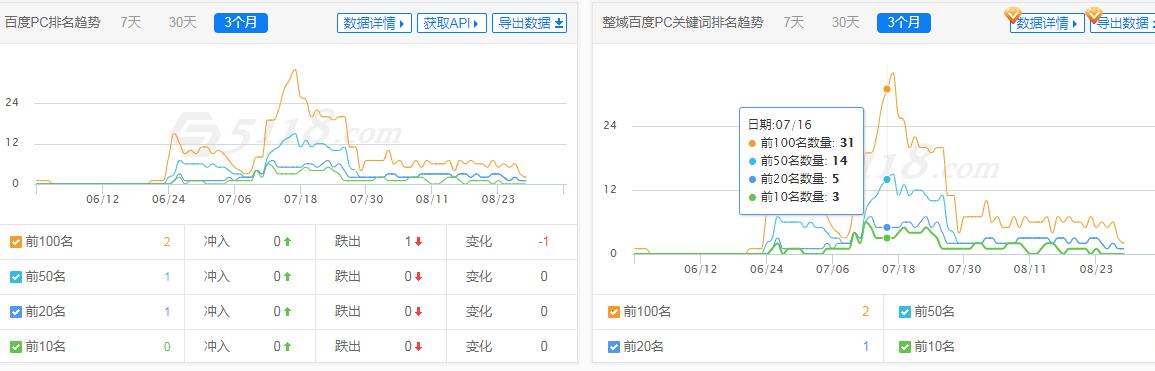Click 导出数据 in the right keyword panel
The width and height of the screenshot is (1155, 371).
pos(1123,23)
